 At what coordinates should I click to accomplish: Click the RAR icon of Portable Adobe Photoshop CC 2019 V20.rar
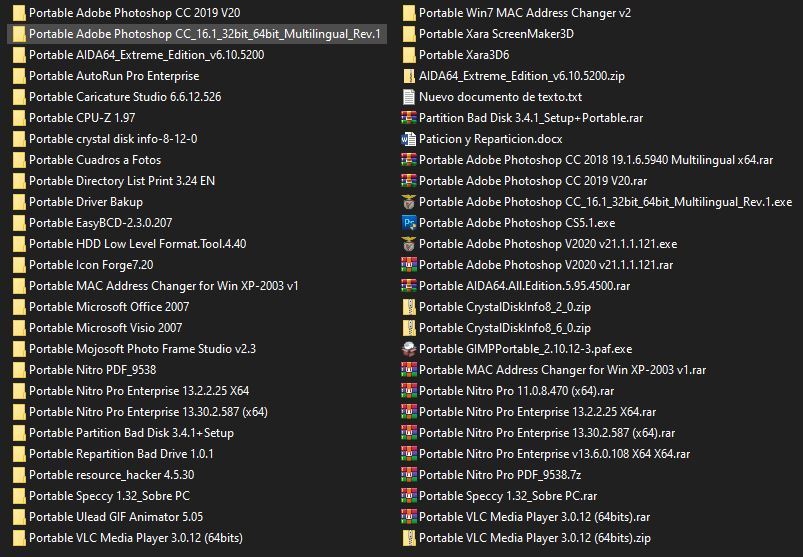point(408,181)
